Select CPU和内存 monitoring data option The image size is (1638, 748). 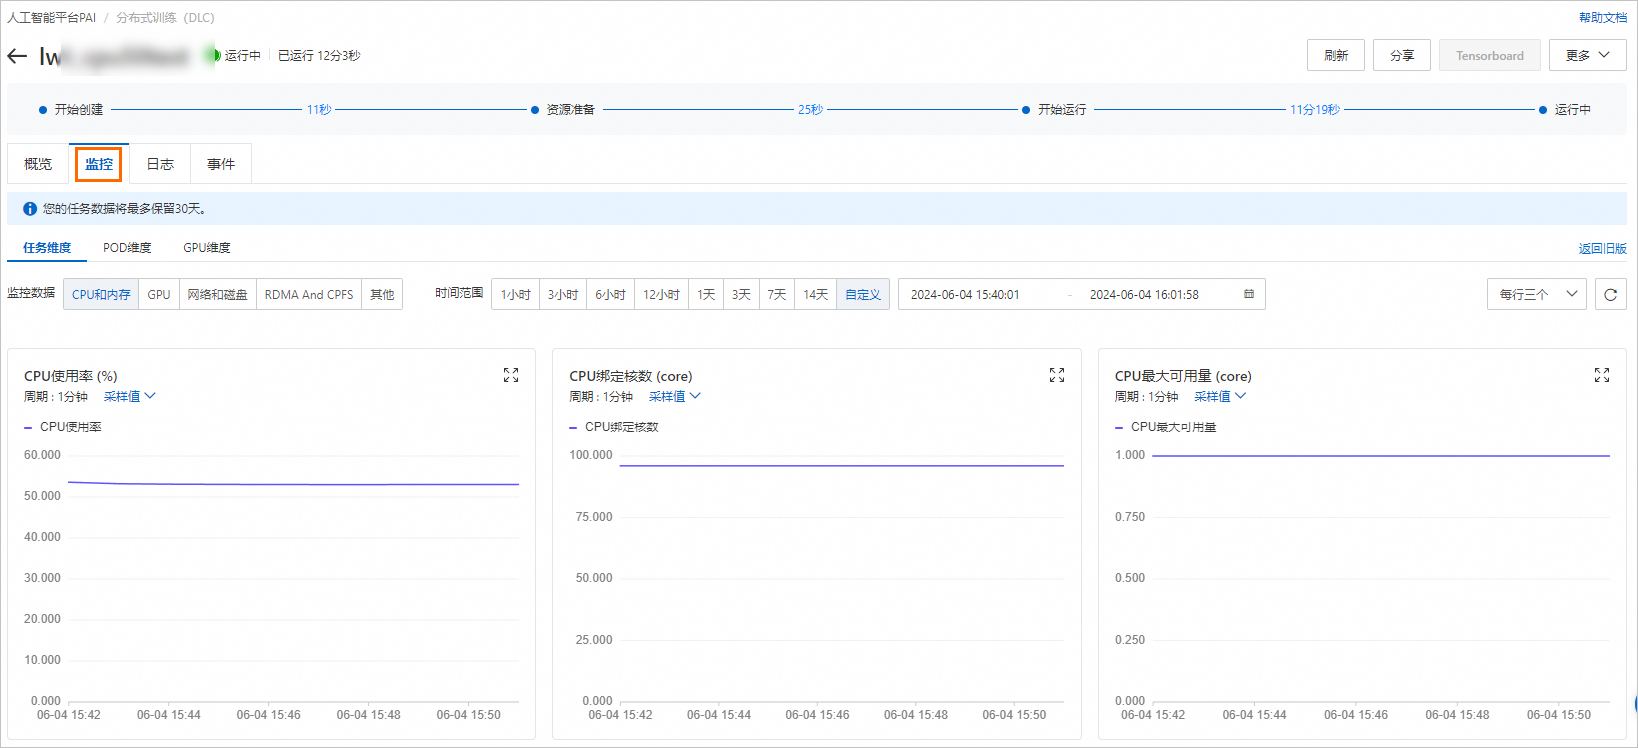101,294
